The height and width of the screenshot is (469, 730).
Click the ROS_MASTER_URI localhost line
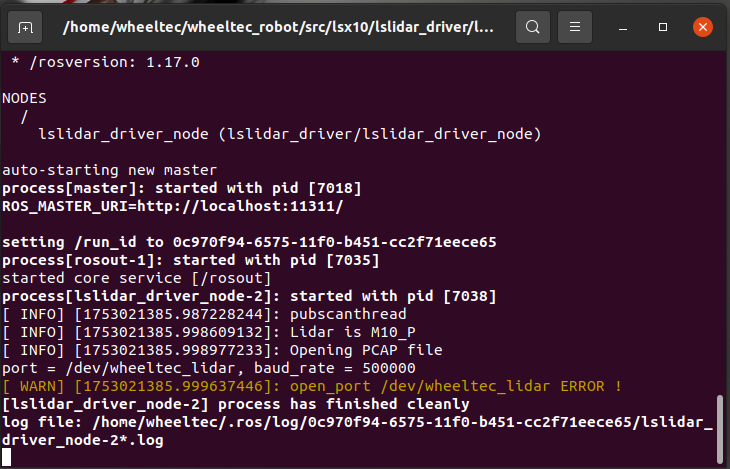point(173,206)
